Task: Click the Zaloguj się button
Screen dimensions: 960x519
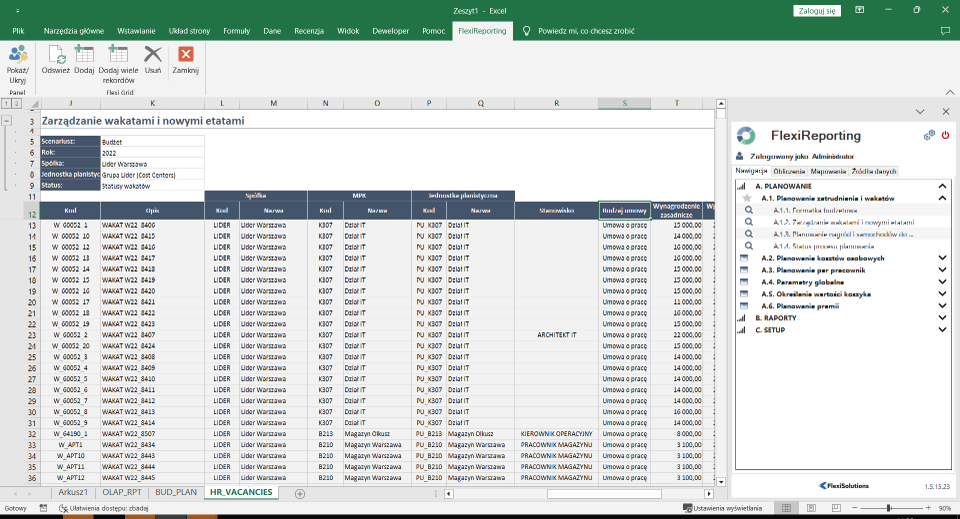Action: coord(817,10)
